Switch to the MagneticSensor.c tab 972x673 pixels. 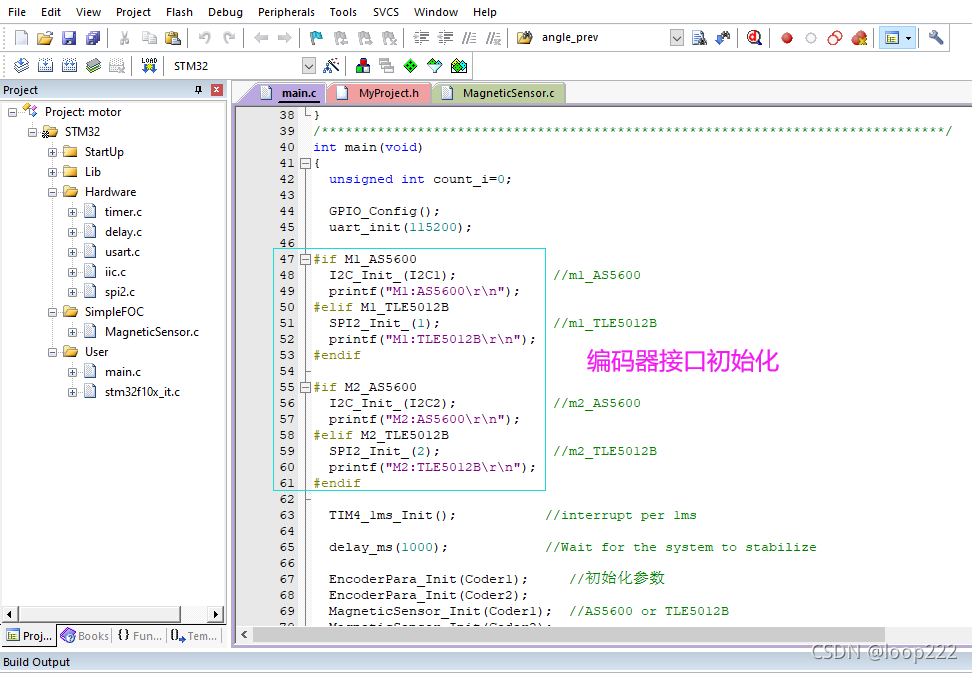[499, 93]
